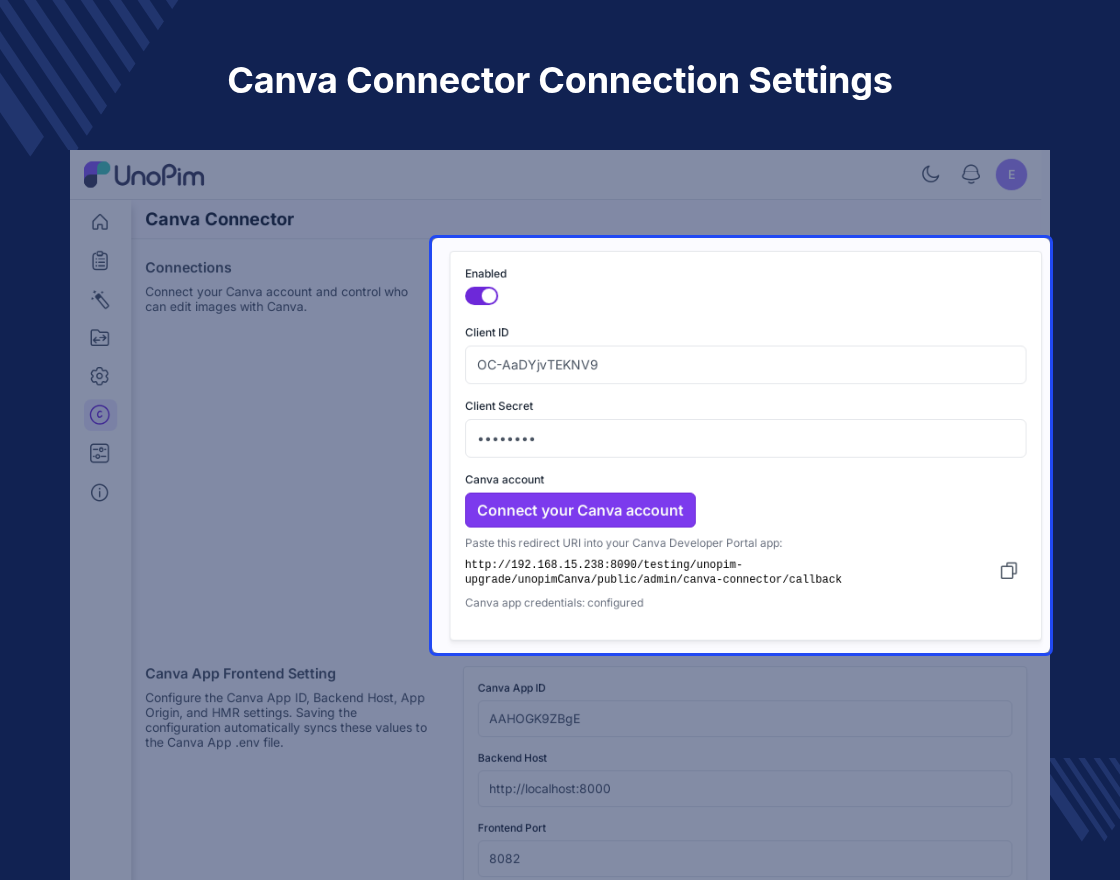The width and height of the screenshot is (1120, 880).
Task: Open the Settings gear sidebar icon
Action: click(x=100, y=376)
